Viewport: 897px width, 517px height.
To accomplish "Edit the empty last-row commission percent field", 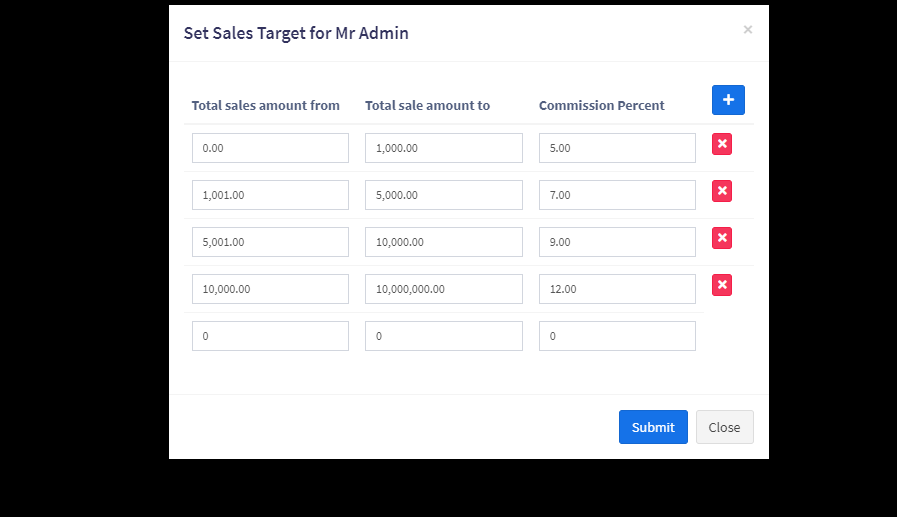I will (x=617, y=336).
